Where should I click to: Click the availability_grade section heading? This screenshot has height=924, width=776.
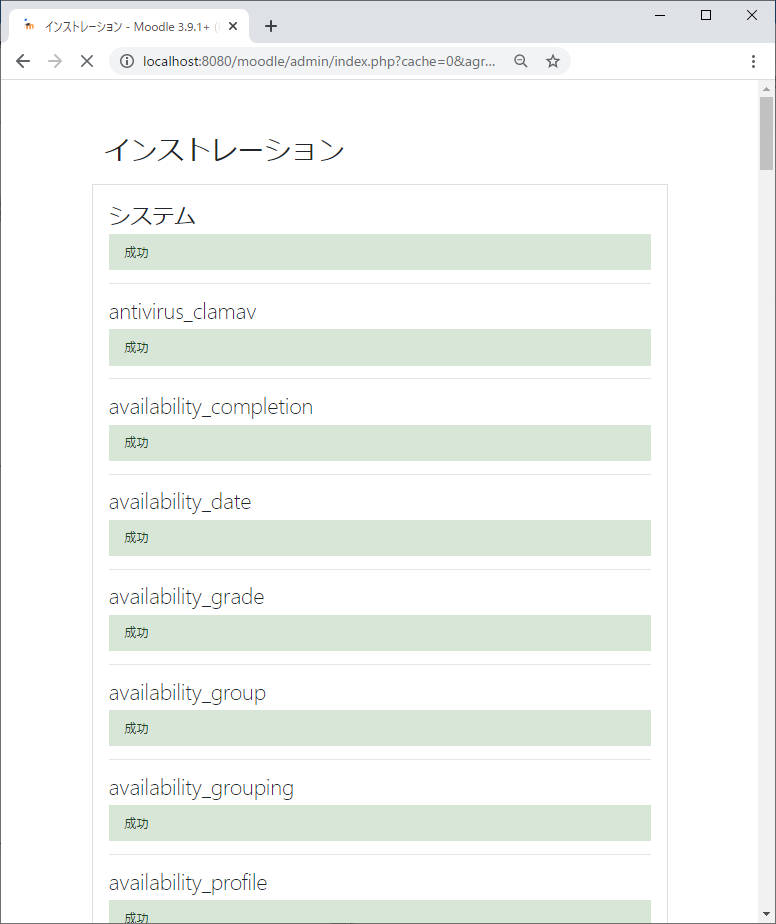click(x=186, y=596)
